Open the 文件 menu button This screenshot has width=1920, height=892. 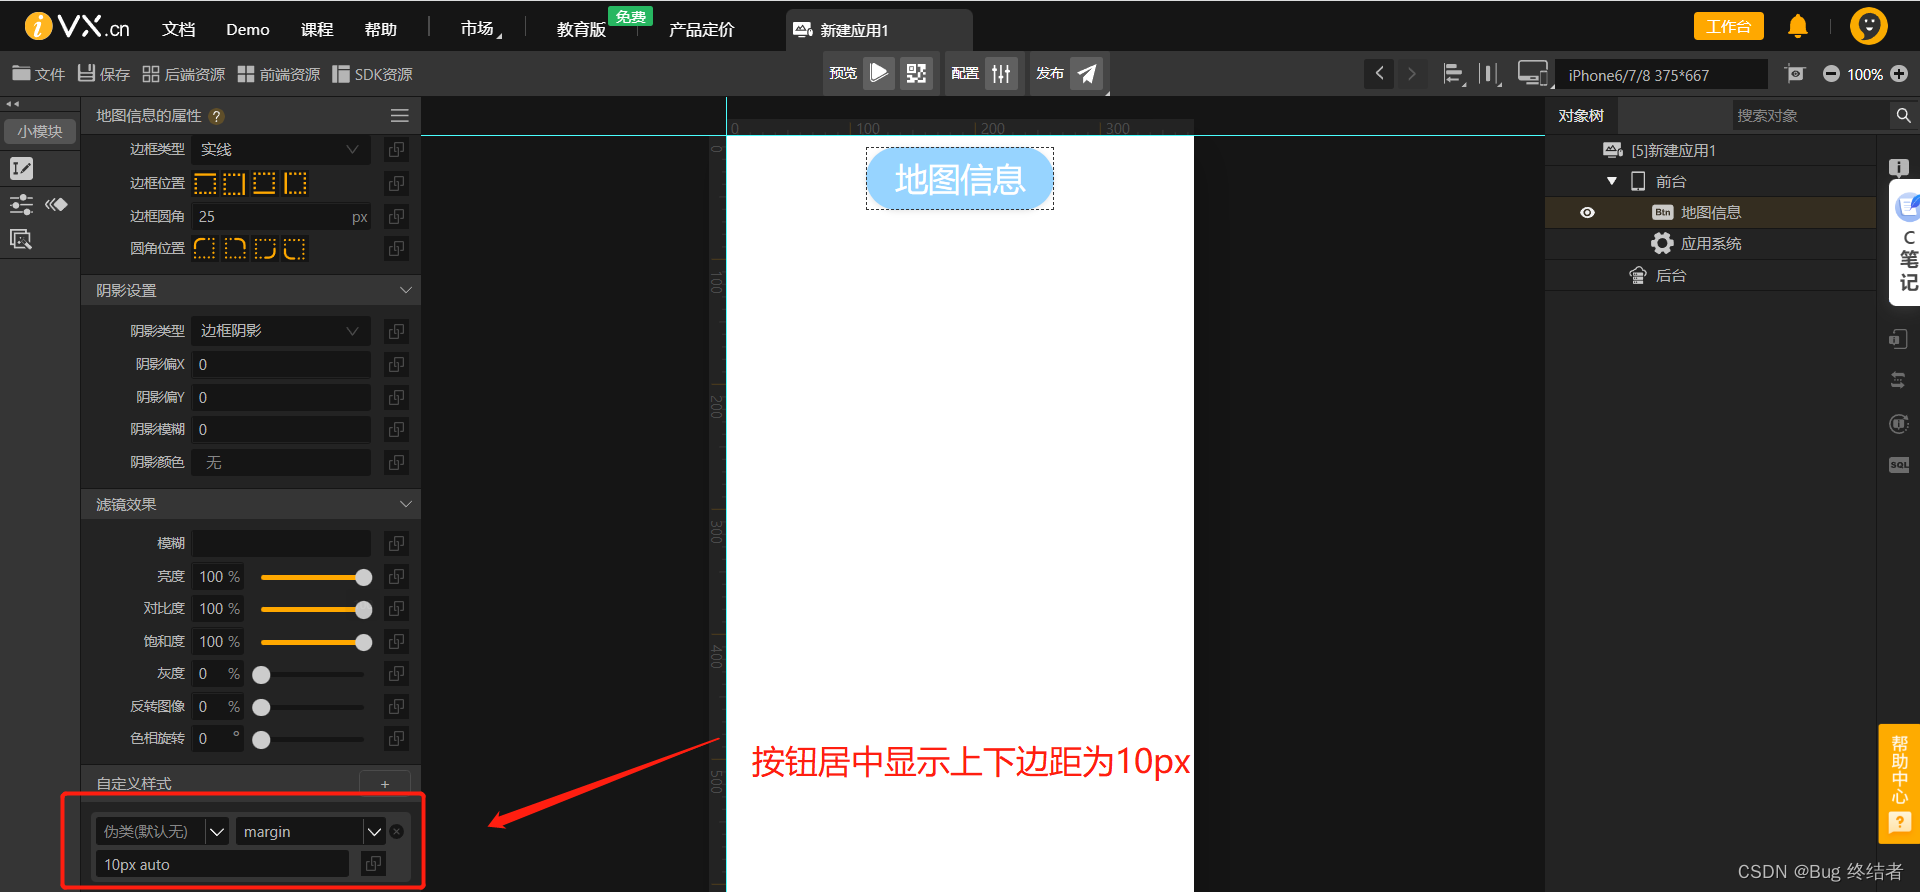click(x=38, y=74)
